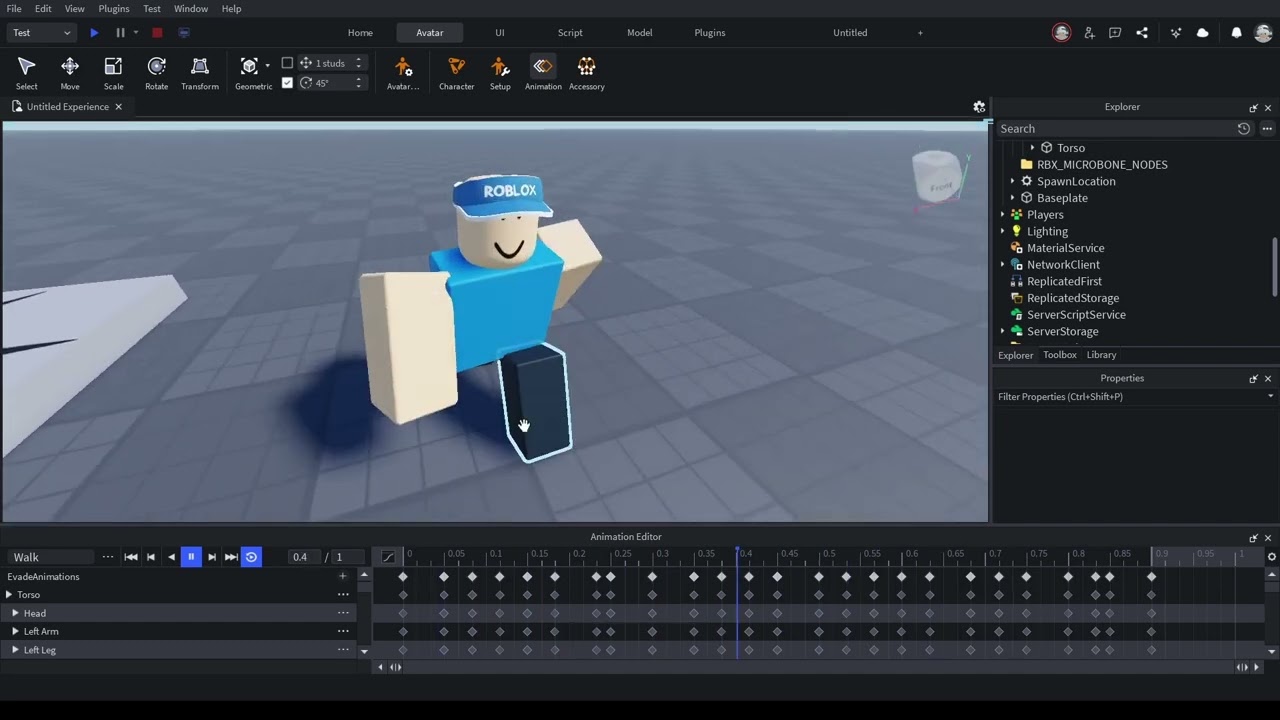Switch to the Library panel tab

click(x=1101, y=355)
